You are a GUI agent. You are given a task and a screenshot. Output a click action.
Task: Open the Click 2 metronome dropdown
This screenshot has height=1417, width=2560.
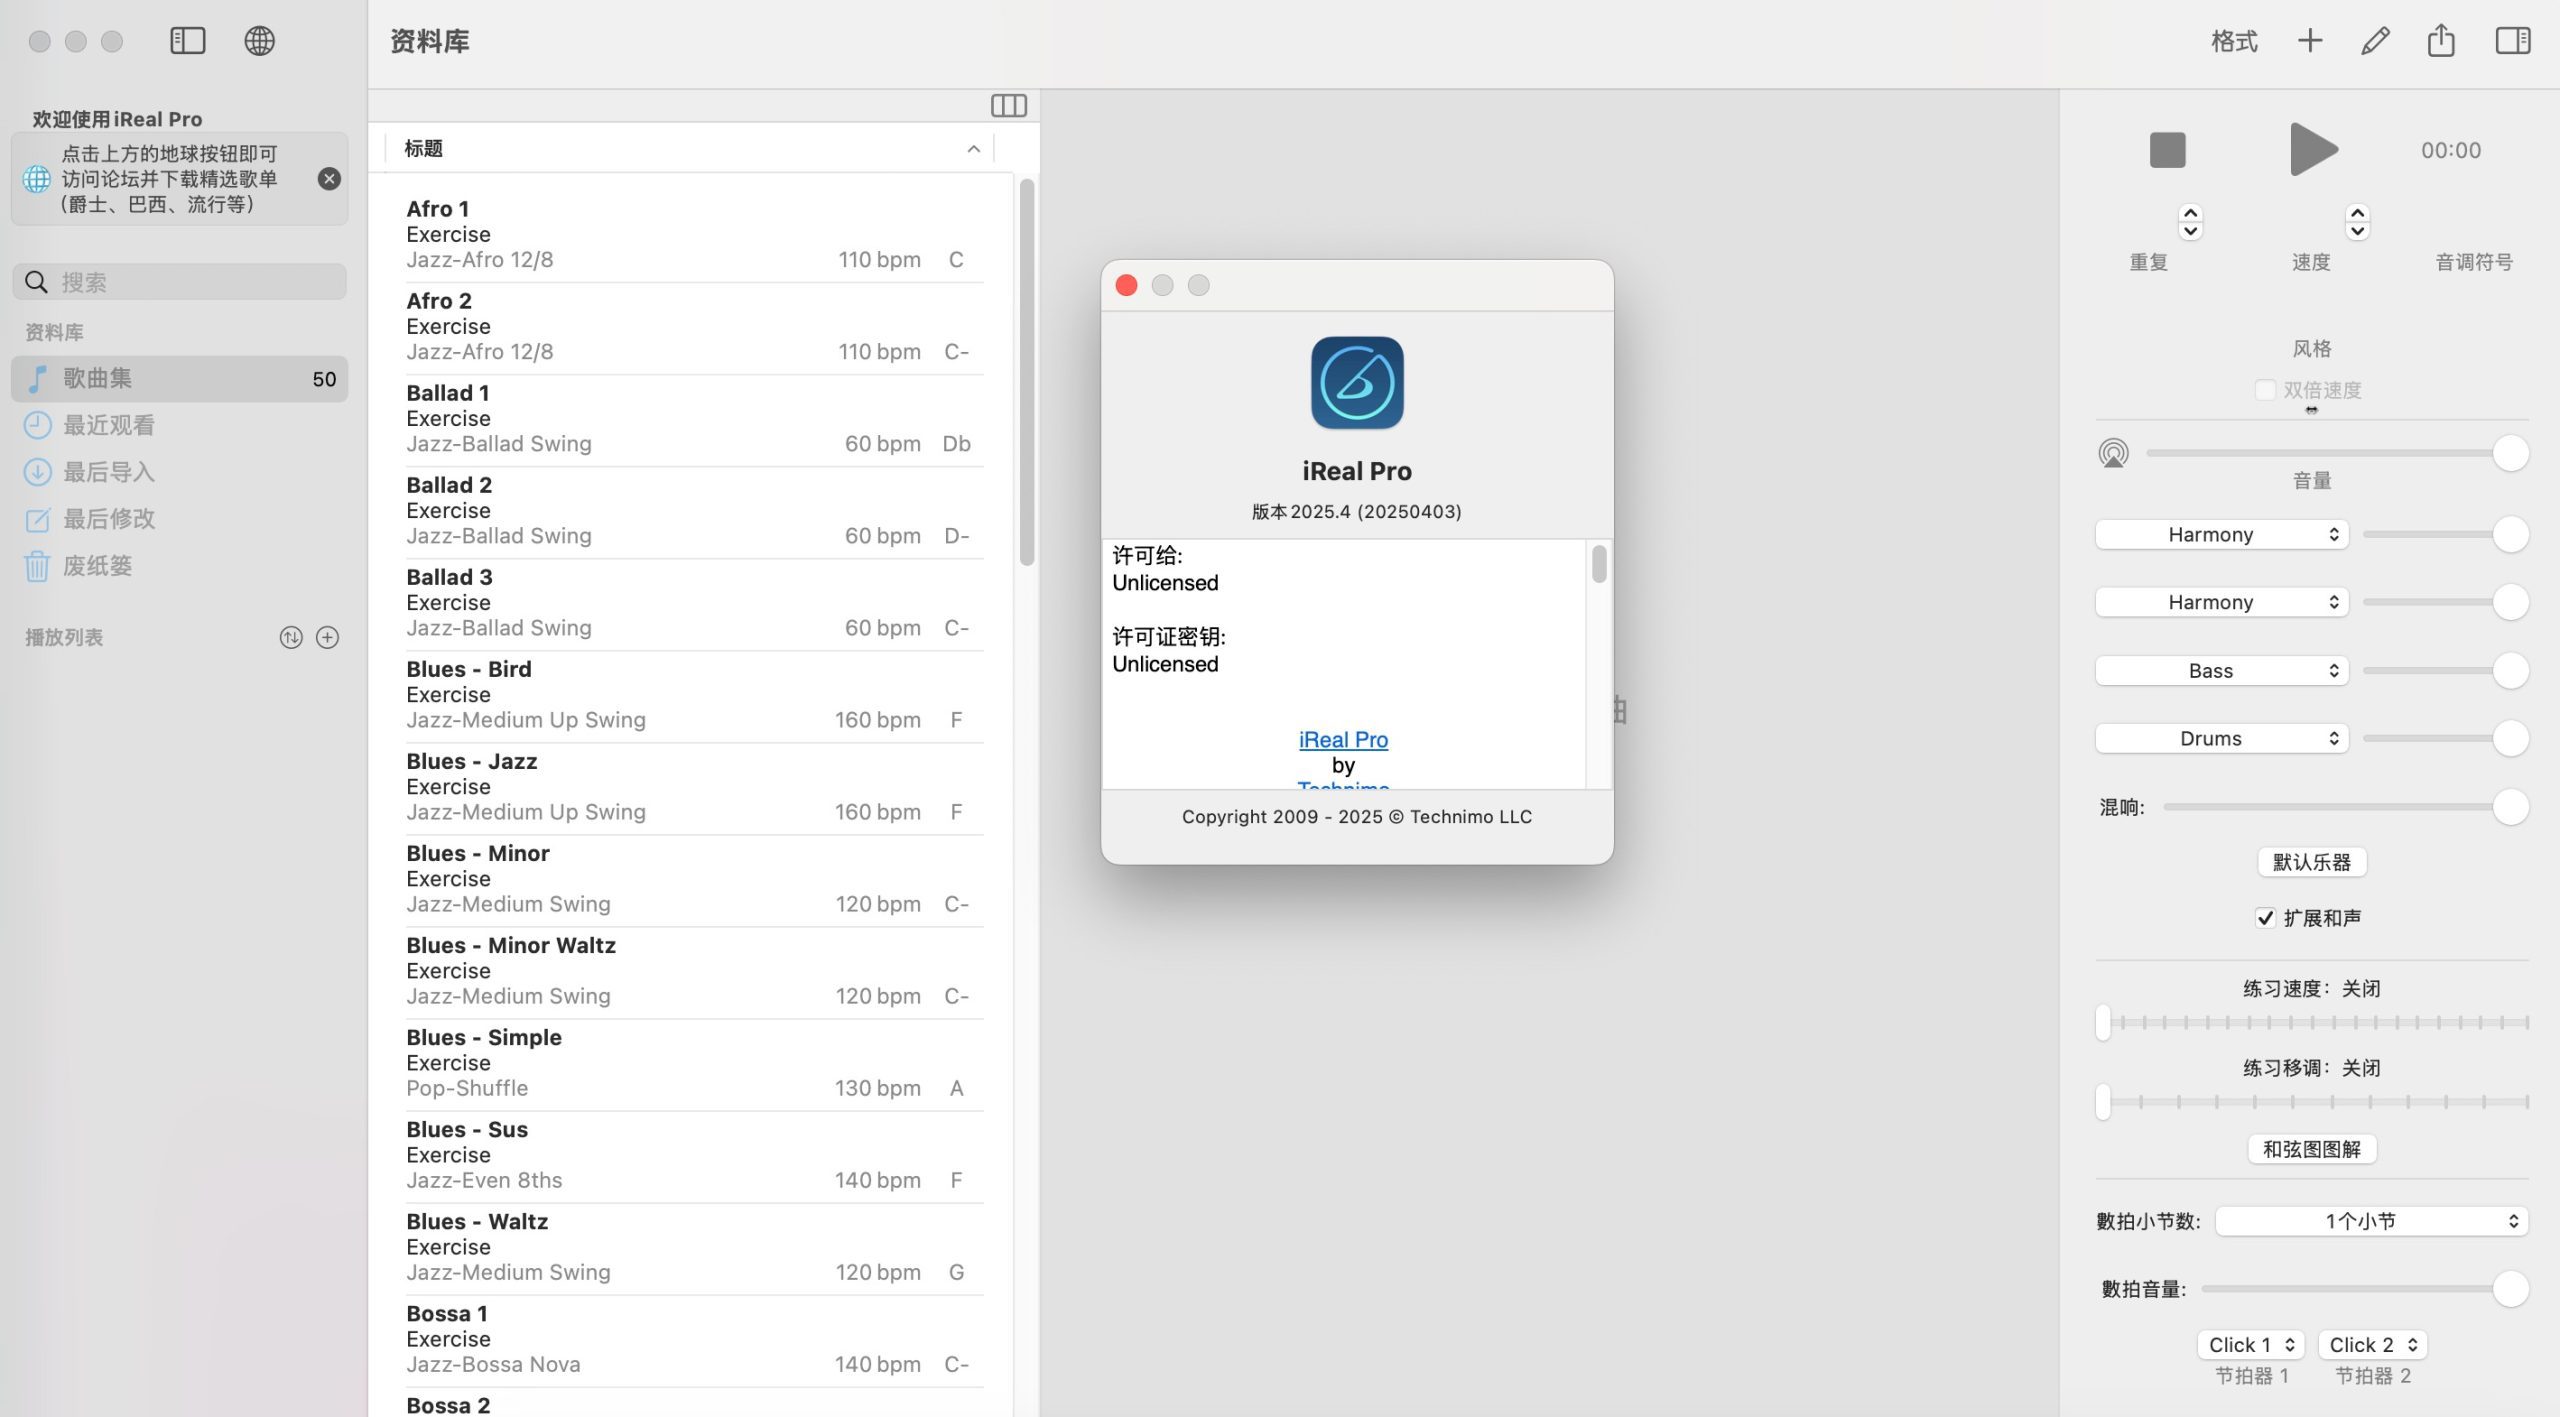(x=2372, y=1345)
